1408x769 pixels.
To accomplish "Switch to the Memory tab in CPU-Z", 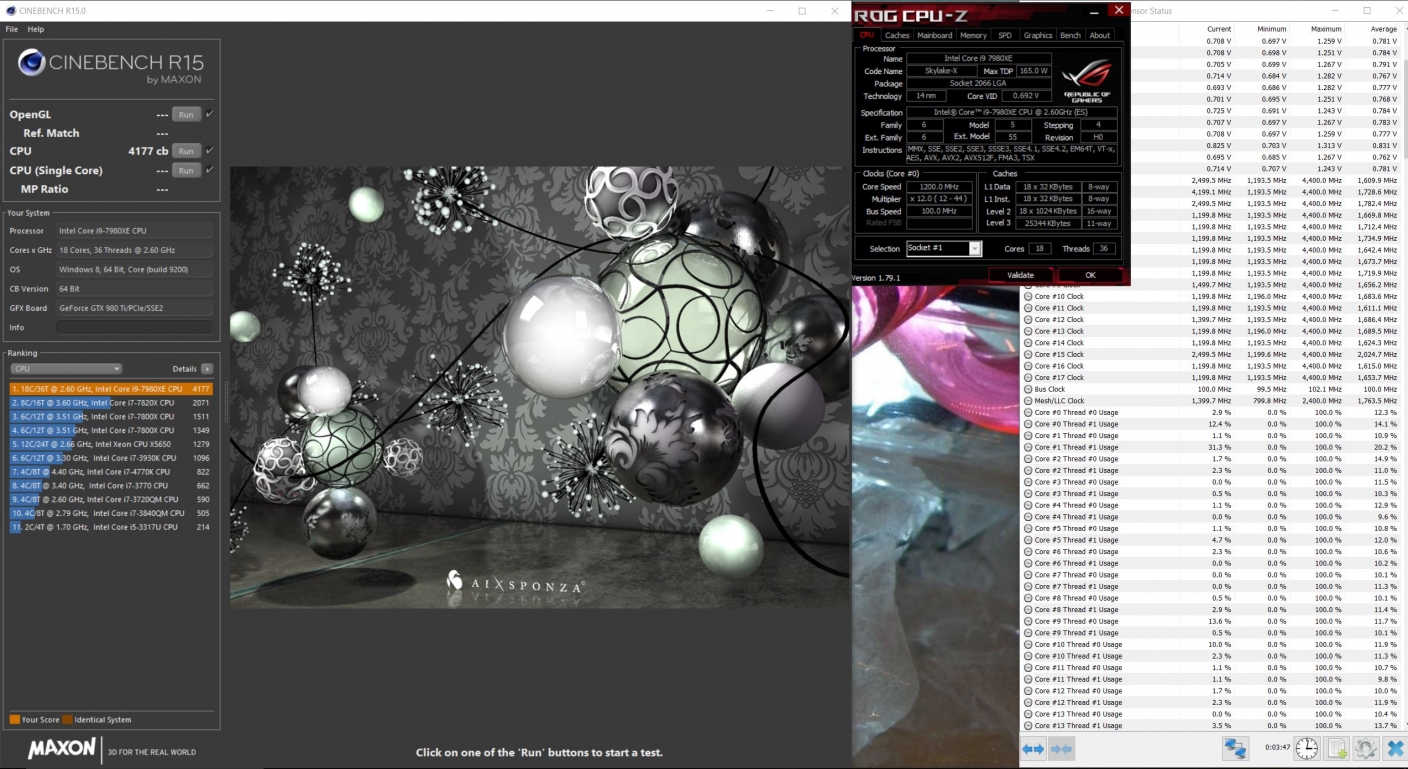I will coord(973,35).
